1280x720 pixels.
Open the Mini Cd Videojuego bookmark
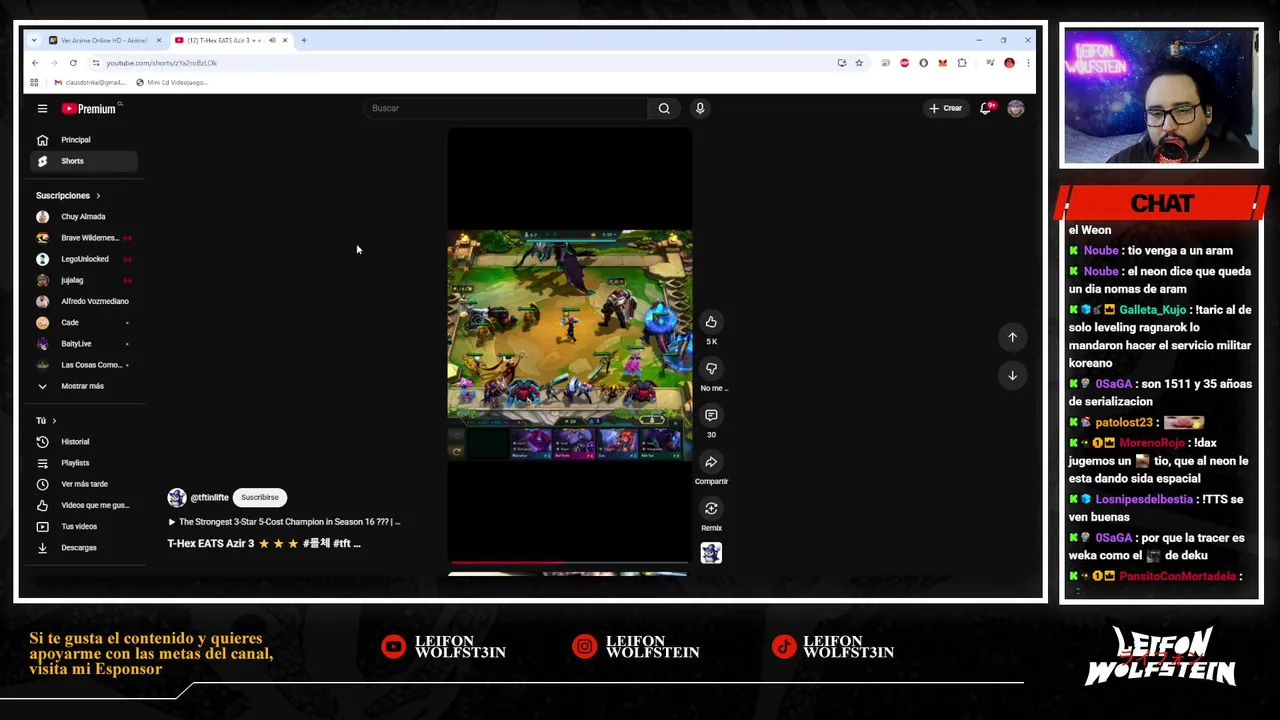(172, 82)
